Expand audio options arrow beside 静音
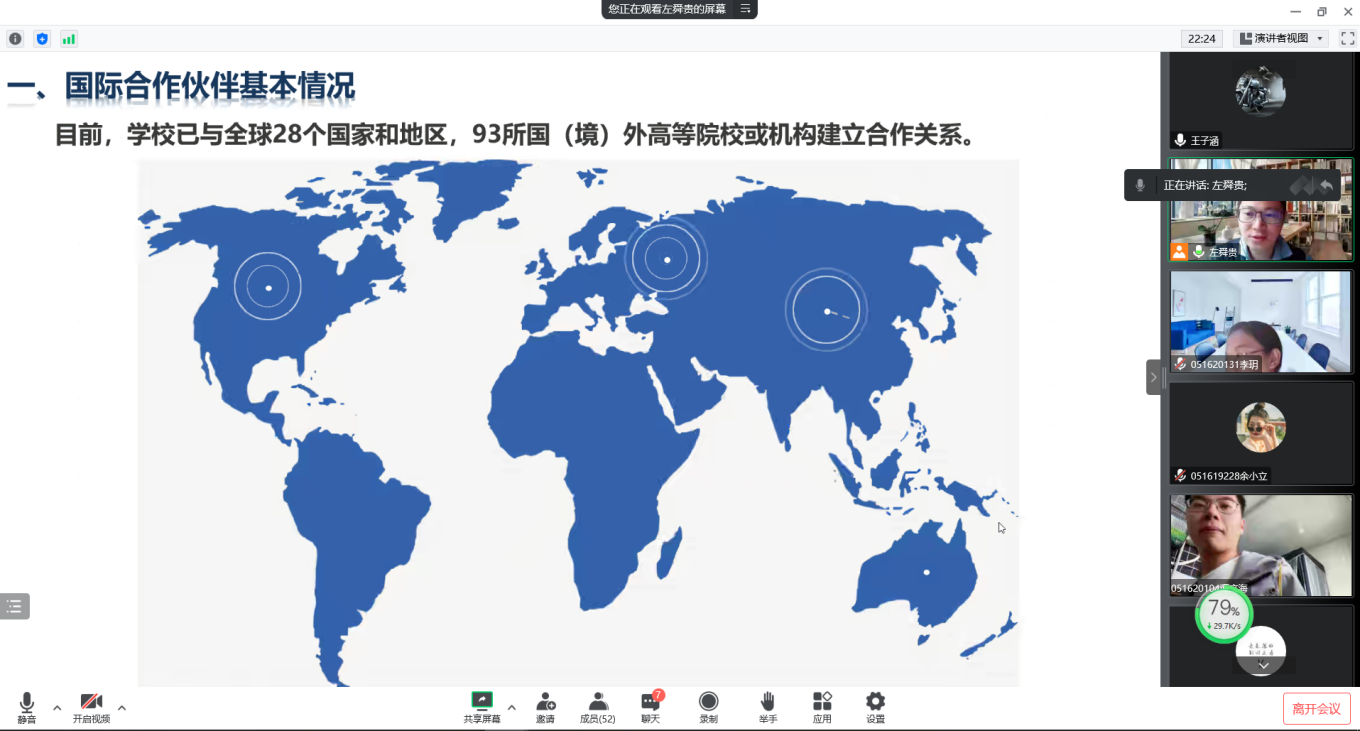Screen dimensions: 1360x731 coord(57,708)
